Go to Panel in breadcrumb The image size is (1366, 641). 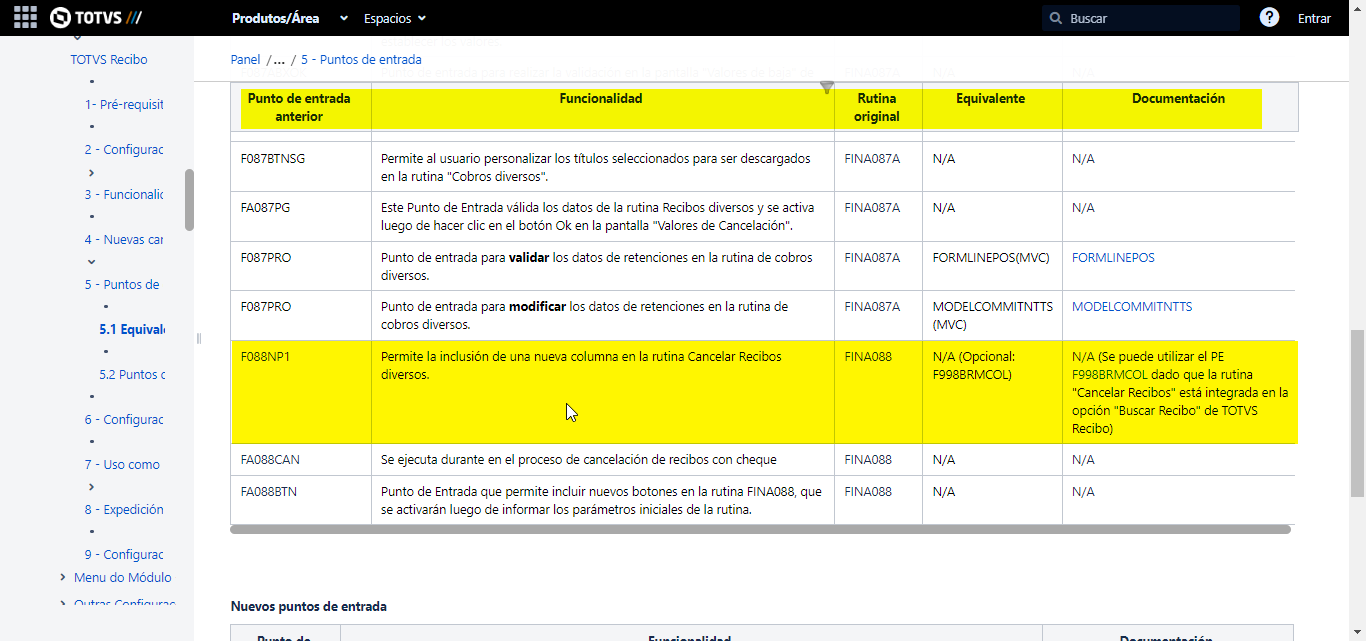point(245,60)
